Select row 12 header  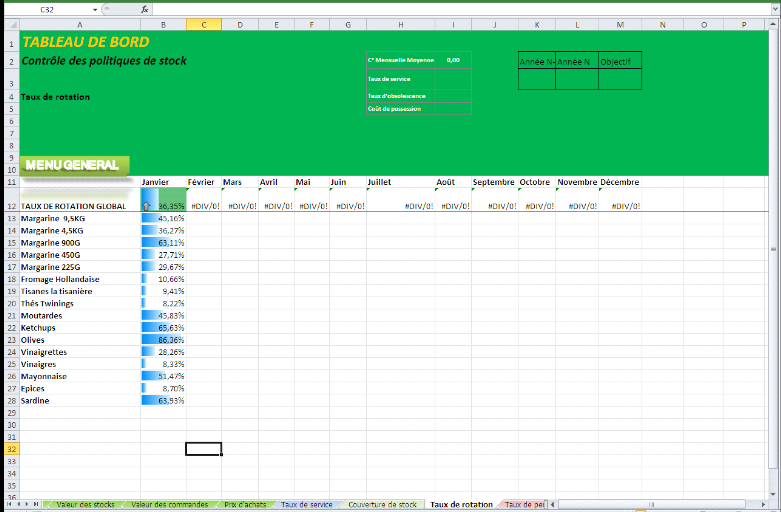pyautogui.click(x=10, y=206)
